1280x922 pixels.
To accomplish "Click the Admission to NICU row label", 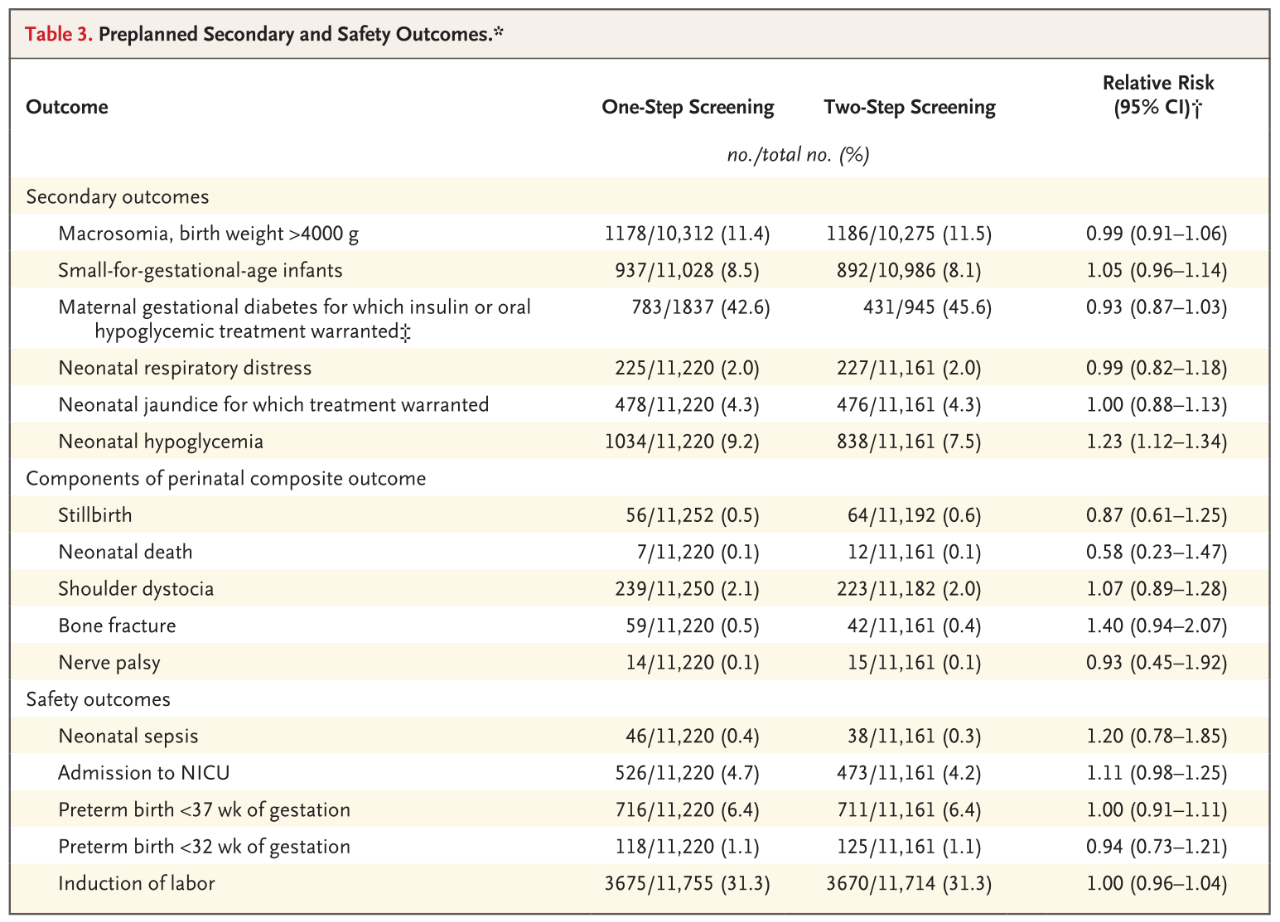I will point(147,773).
